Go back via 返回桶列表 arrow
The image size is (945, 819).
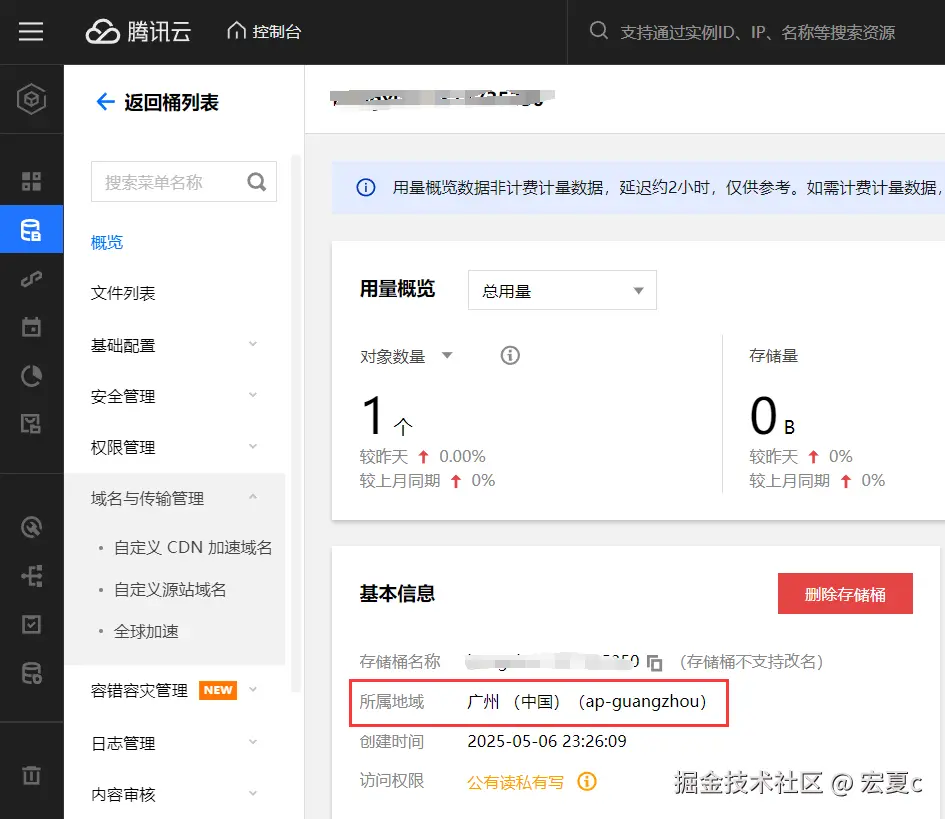105,102
